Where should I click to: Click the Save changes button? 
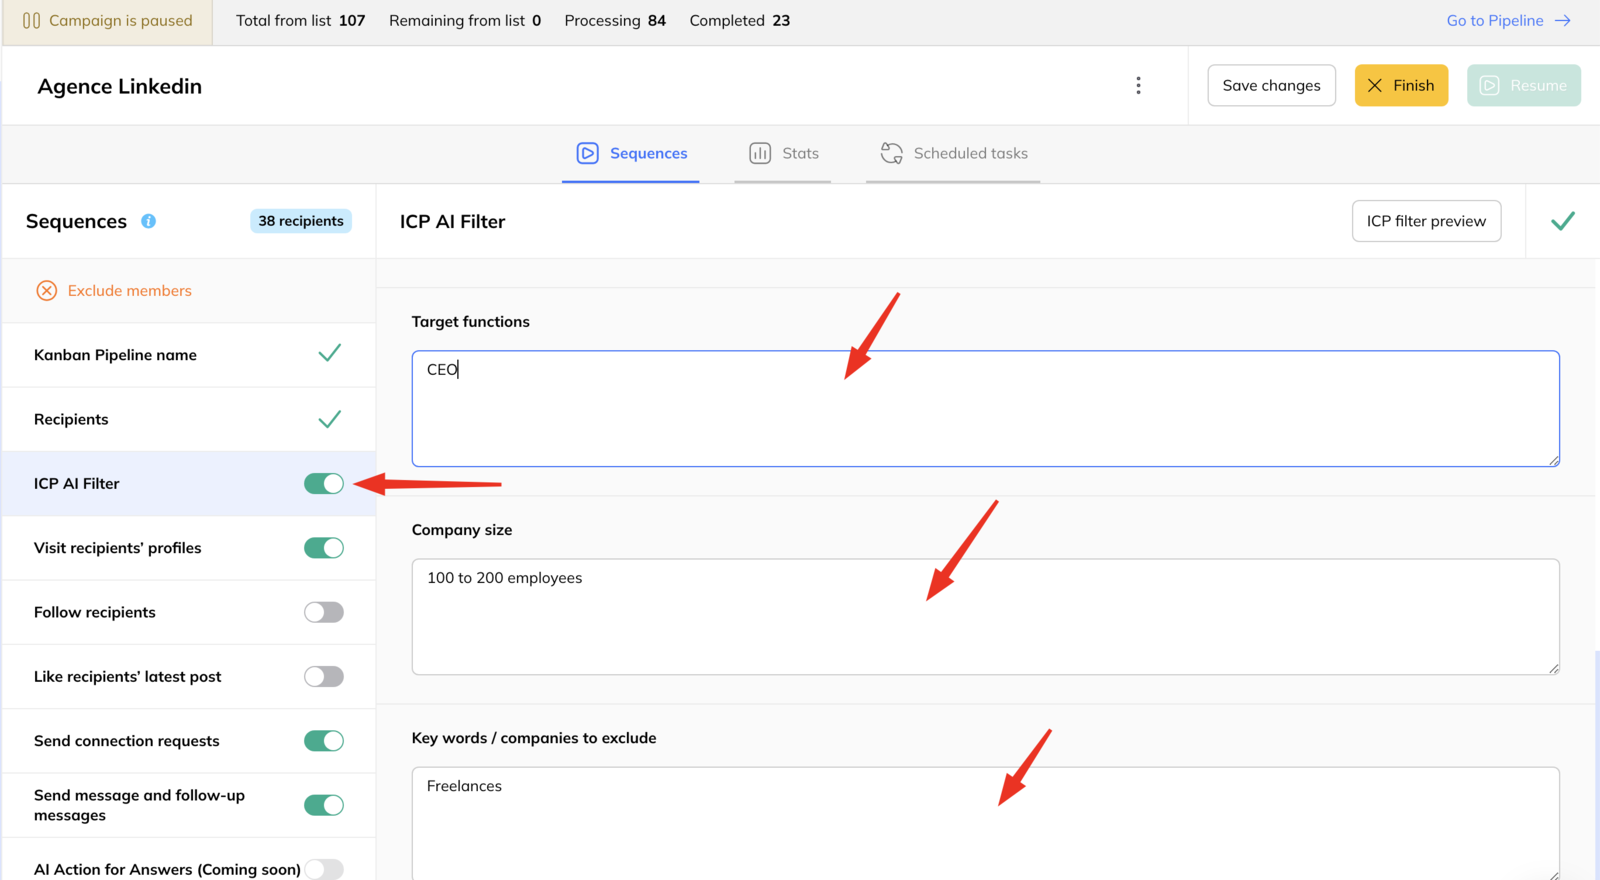1271,85
